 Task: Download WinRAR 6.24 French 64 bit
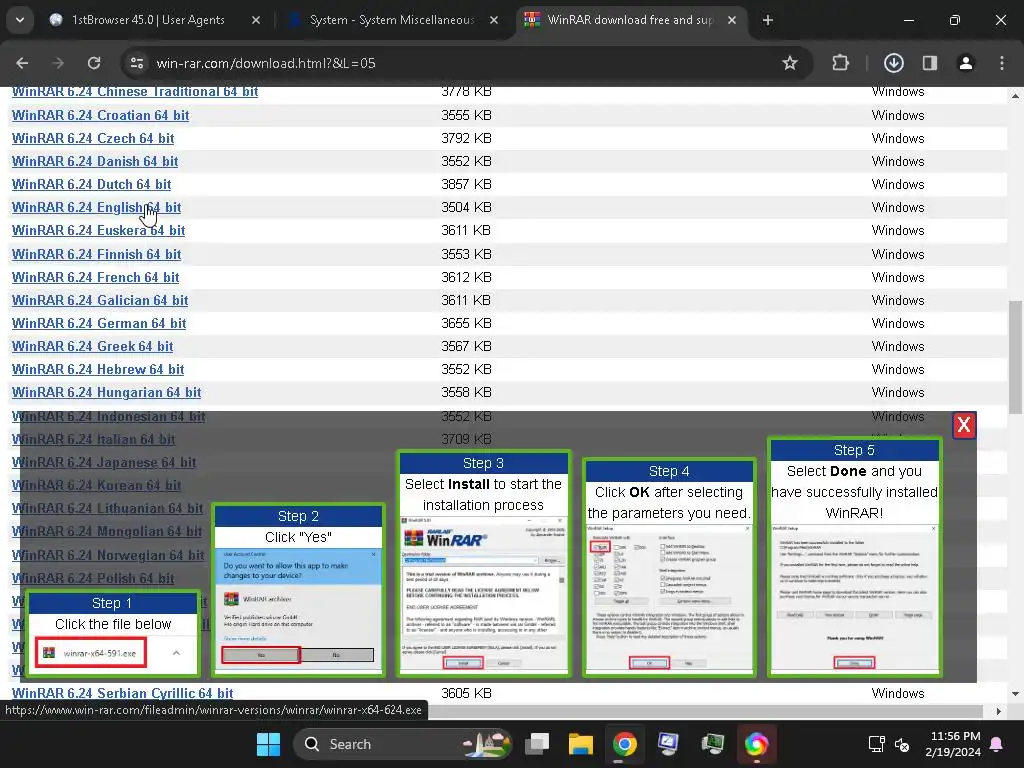(95, 278)
